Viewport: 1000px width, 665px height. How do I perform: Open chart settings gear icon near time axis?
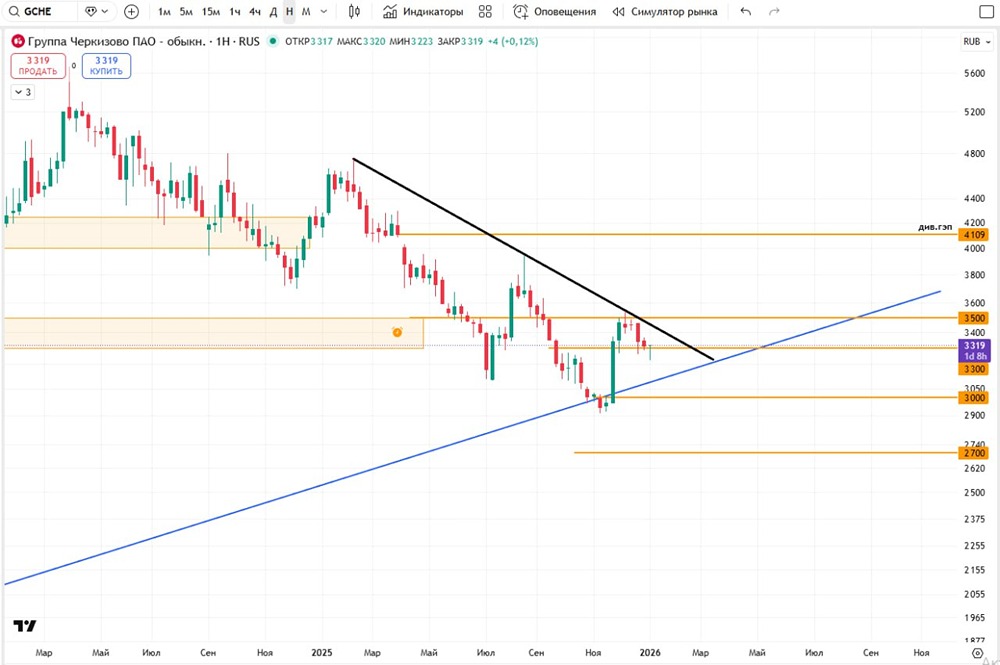[x=977, y=653]
